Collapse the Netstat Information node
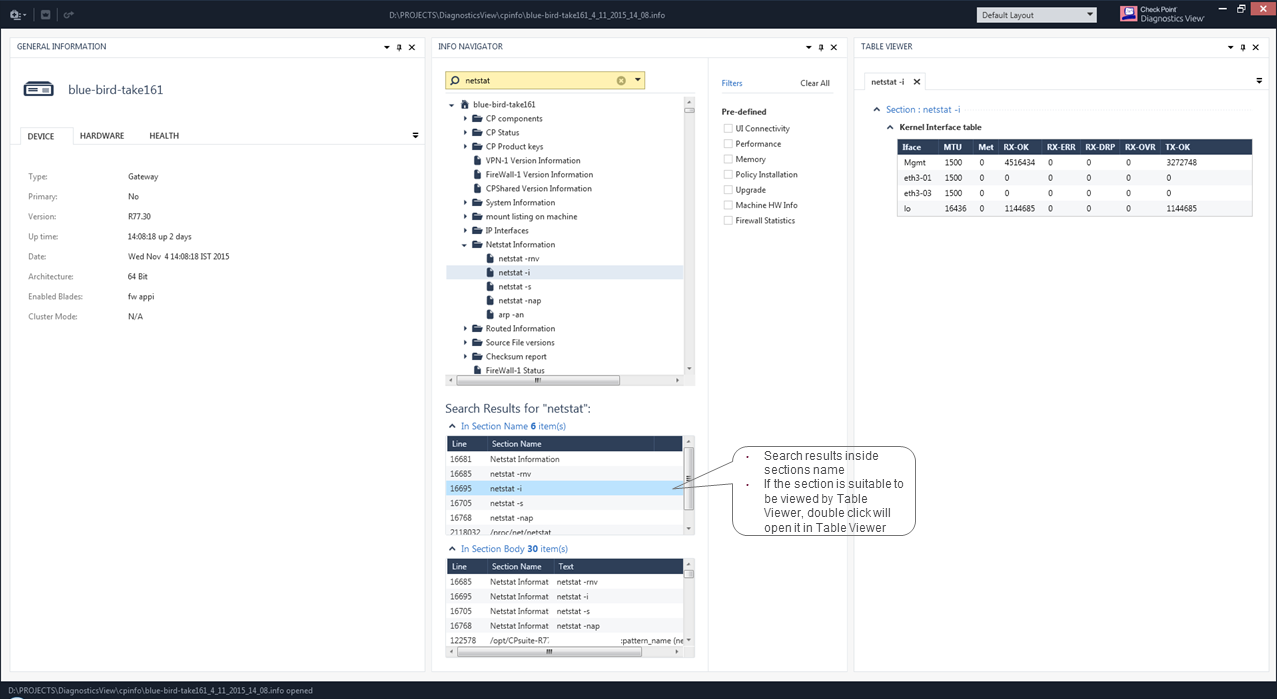Screen dimensions: 1277x699 click(465, 245)
